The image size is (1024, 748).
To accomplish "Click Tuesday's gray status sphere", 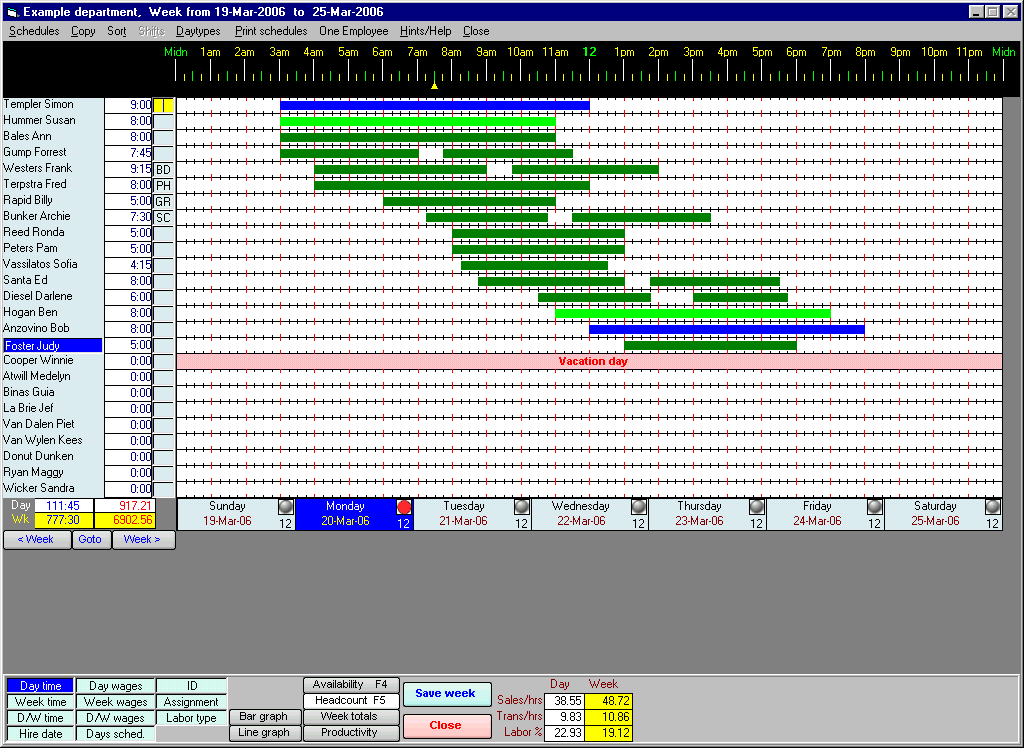I will pyautogui.click(x=521, y=508).
